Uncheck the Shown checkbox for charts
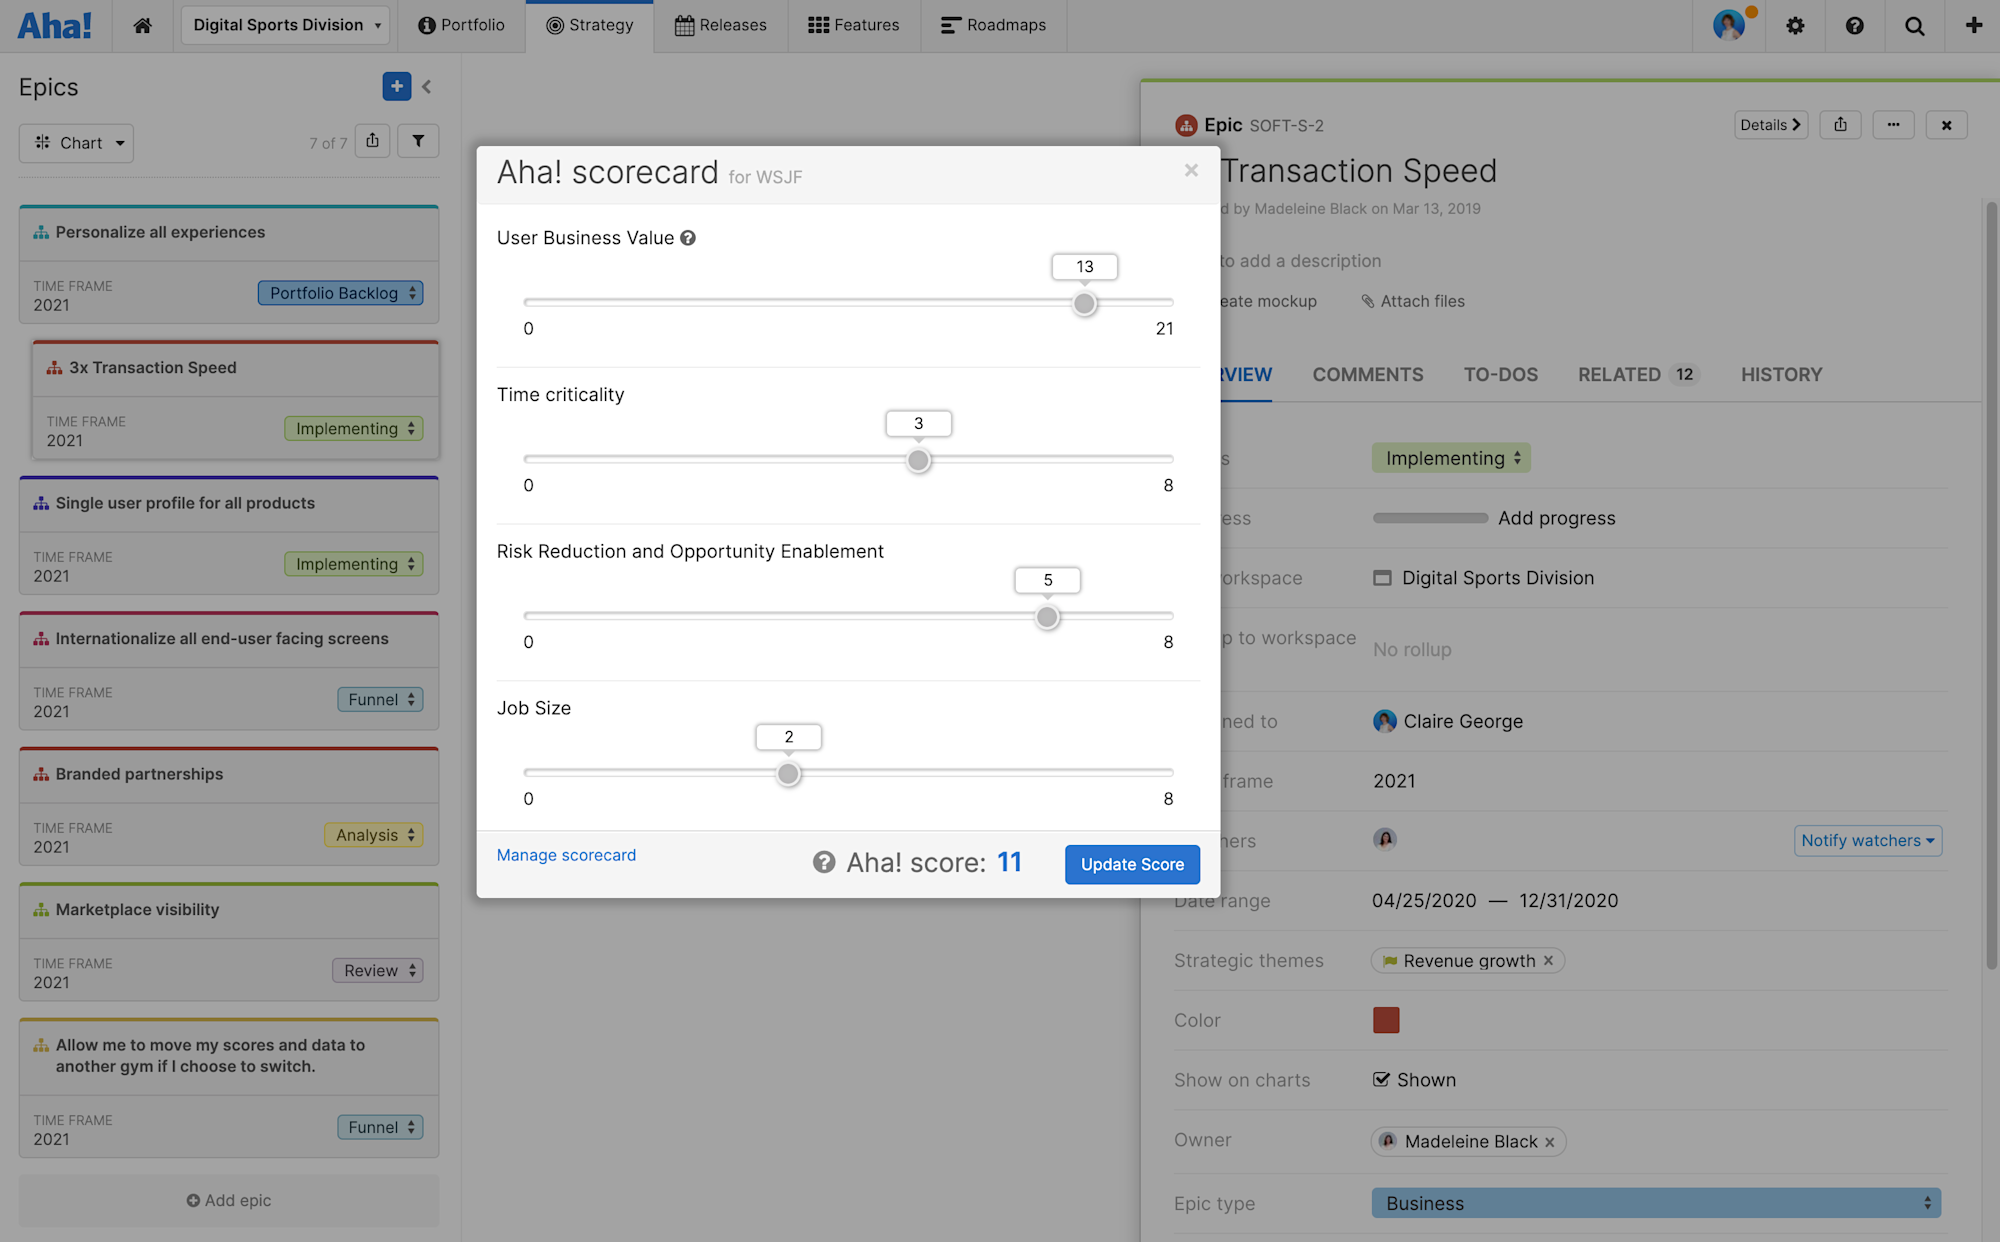The image size is (2000, 1242). 1381,1080
